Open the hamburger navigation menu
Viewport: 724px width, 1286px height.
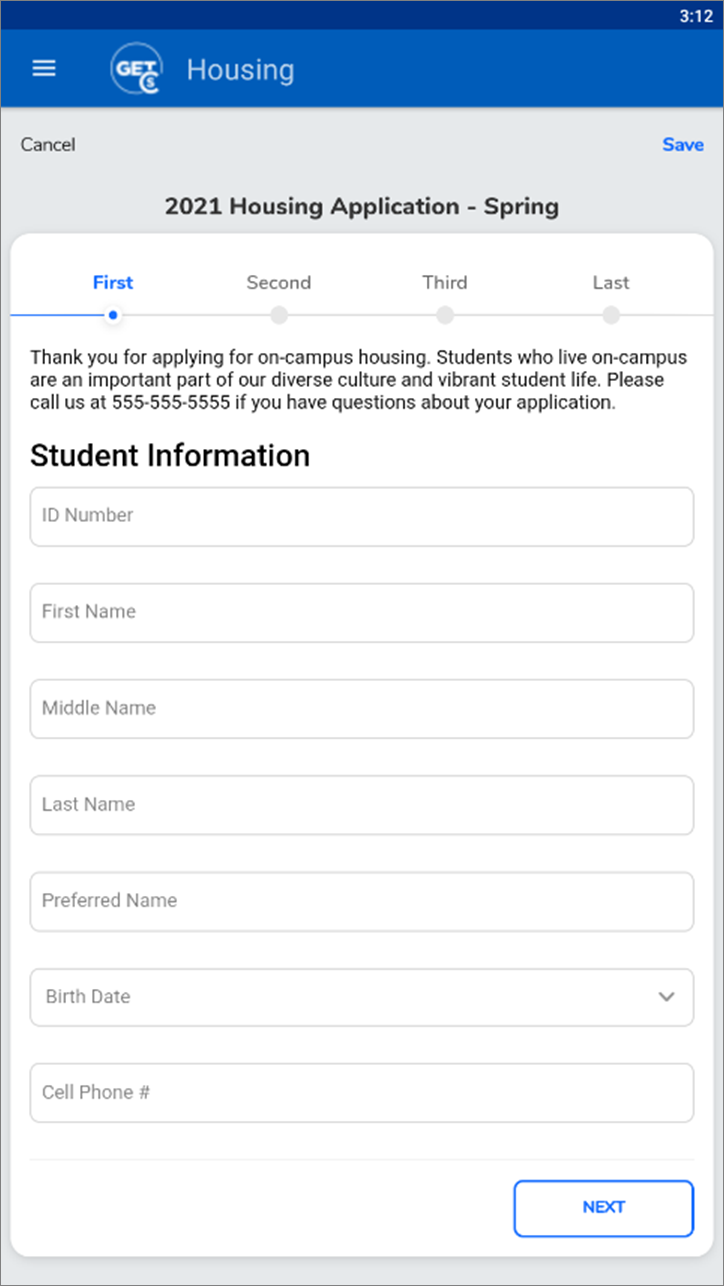click(x=44, y=69)
